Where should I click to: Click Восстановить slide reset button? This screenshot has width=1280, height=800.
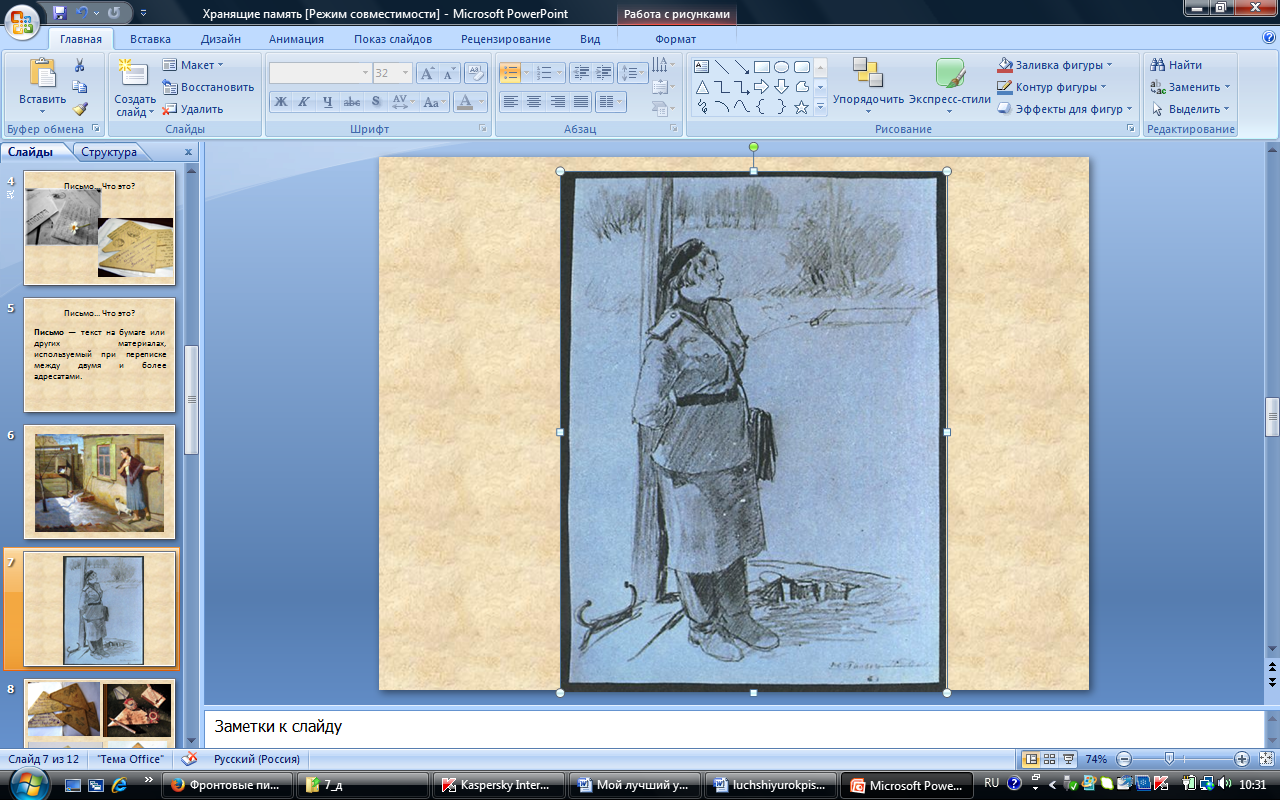[x=209, y=87]
